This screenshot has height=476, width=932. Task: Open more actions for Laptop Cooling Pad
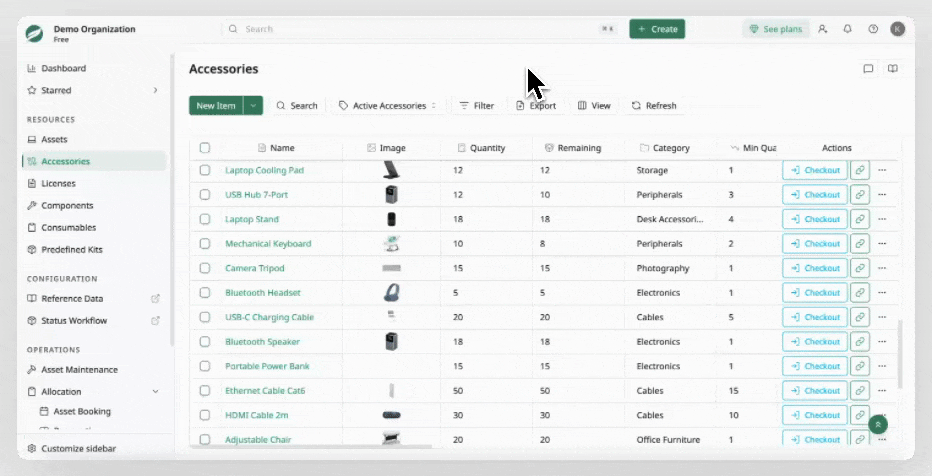point(882,170)
